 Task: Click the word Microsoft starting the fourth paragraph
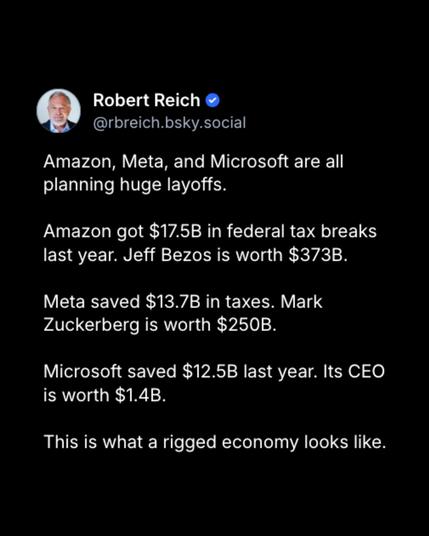pos(82,372)
